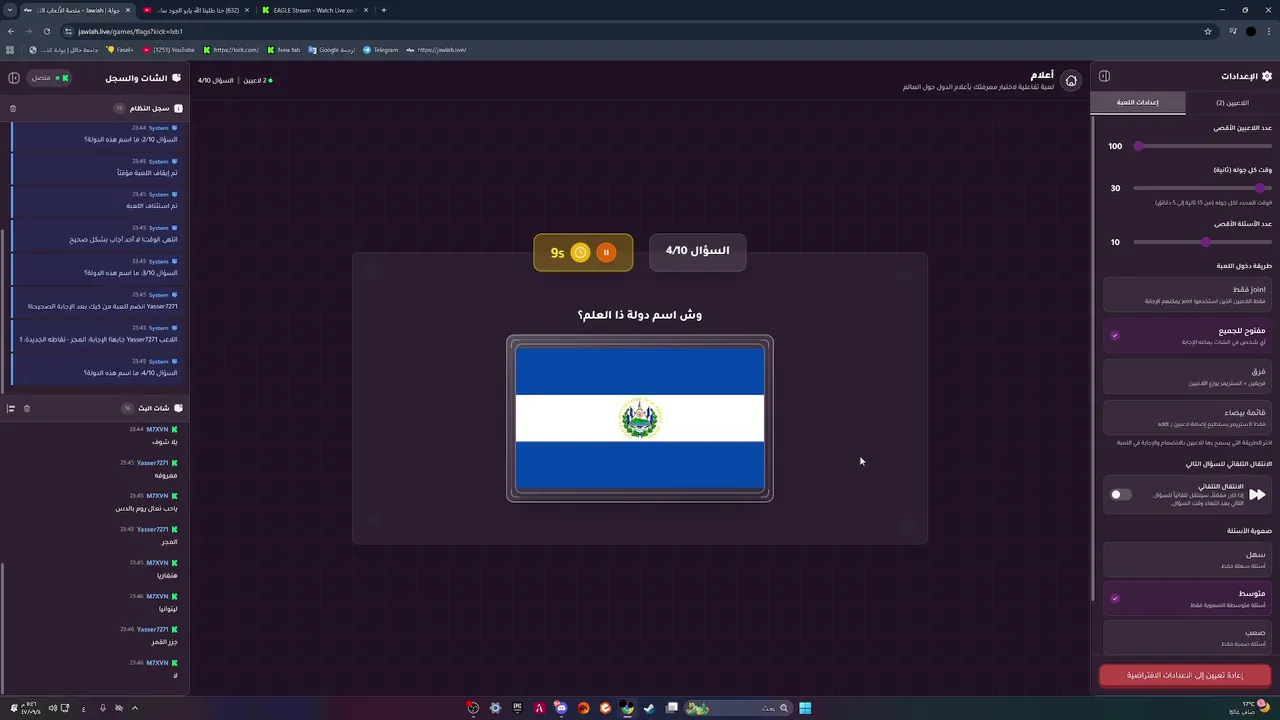Open the Fasel+ bookmark
This screenshot has width=1280, height=720.
point(120,50)
